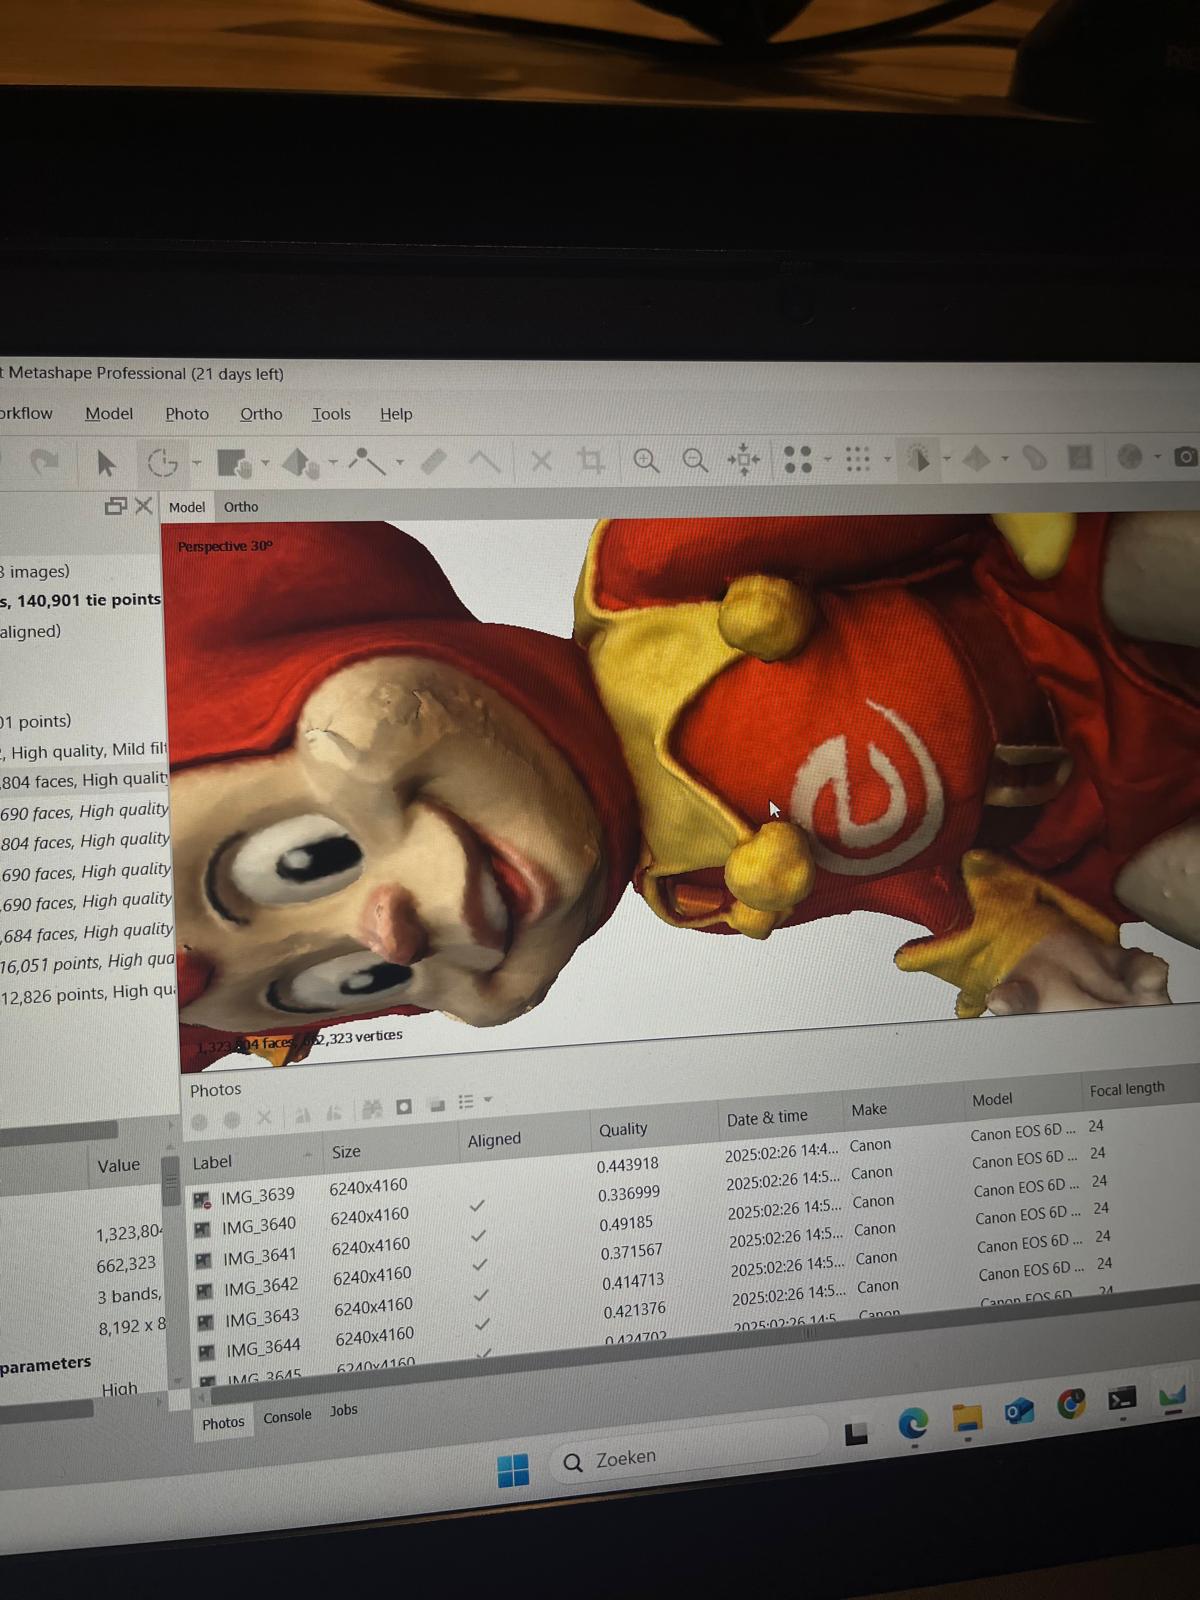Open the Model menu
1200x1600 pixels.
[109, 413]
